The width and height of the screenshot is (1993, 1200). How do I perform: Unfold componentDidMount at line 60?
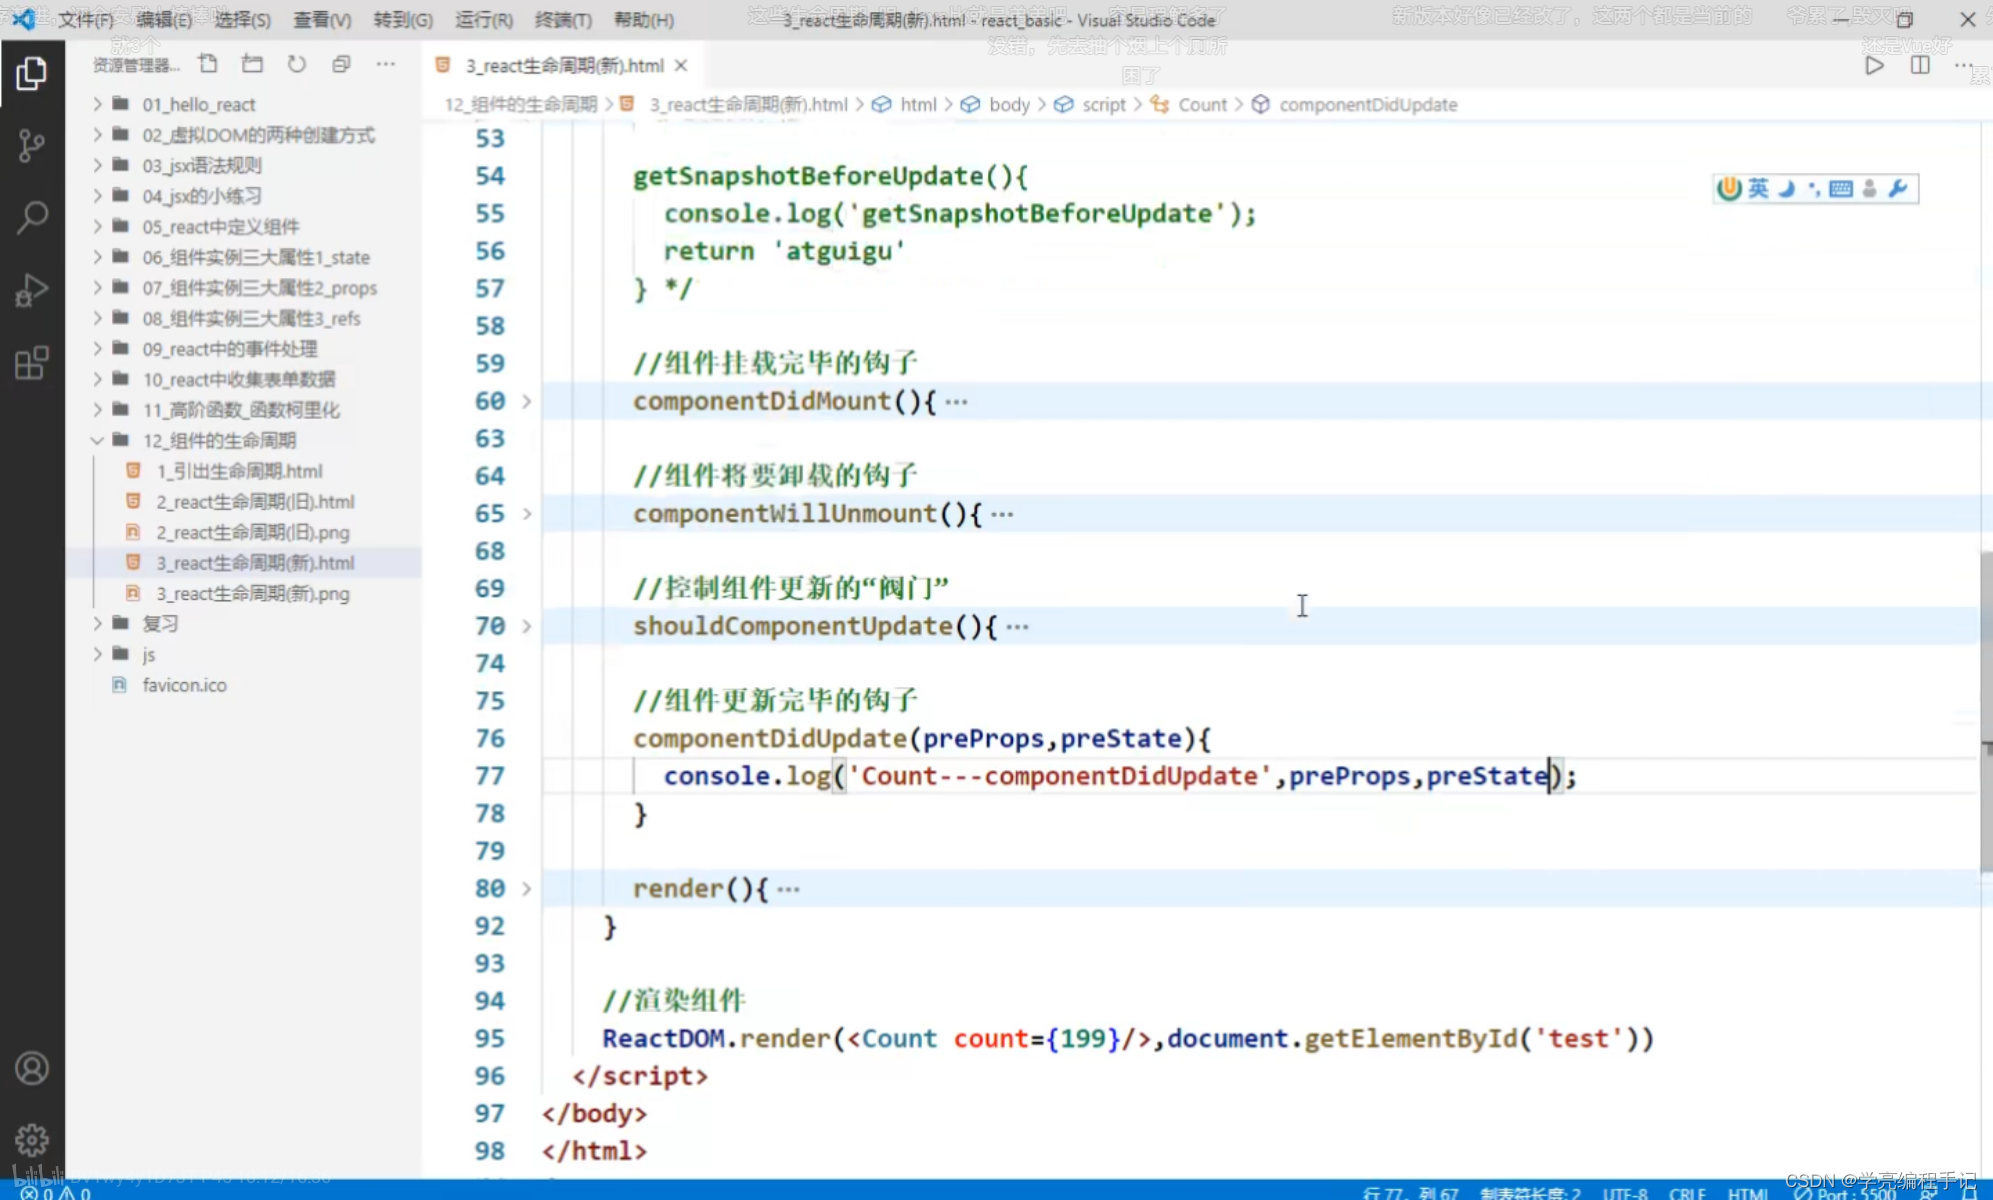[x=526, y=401]
